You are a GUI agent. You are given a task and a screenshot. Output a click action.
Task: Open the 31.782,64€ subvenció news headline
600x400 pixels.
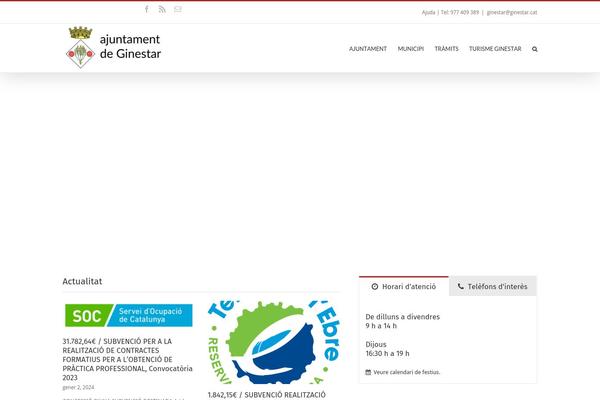pyautogui.click(x=127, y=359)
